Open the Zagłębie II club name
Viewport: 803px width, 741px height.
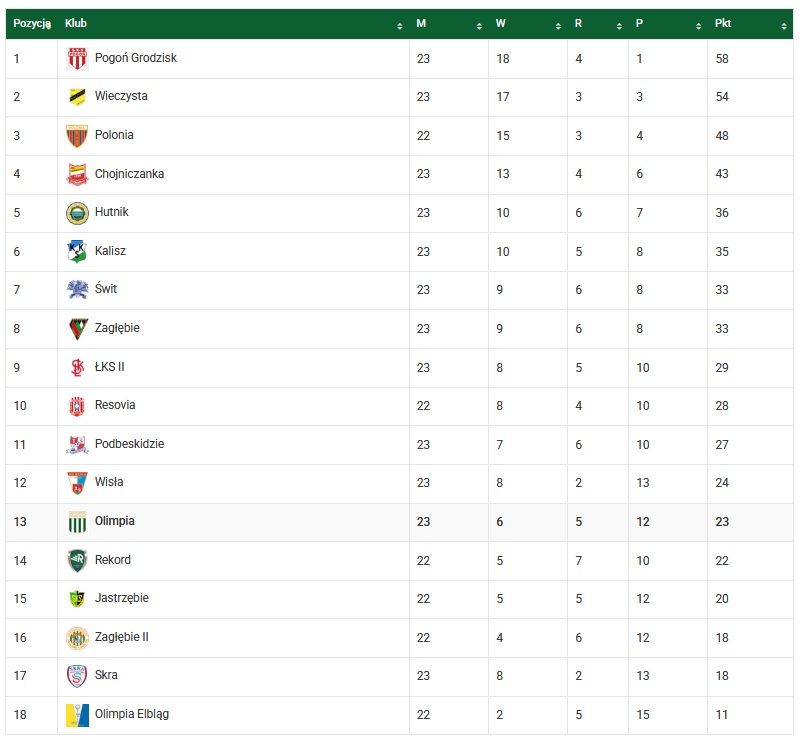tap(121, 637)
